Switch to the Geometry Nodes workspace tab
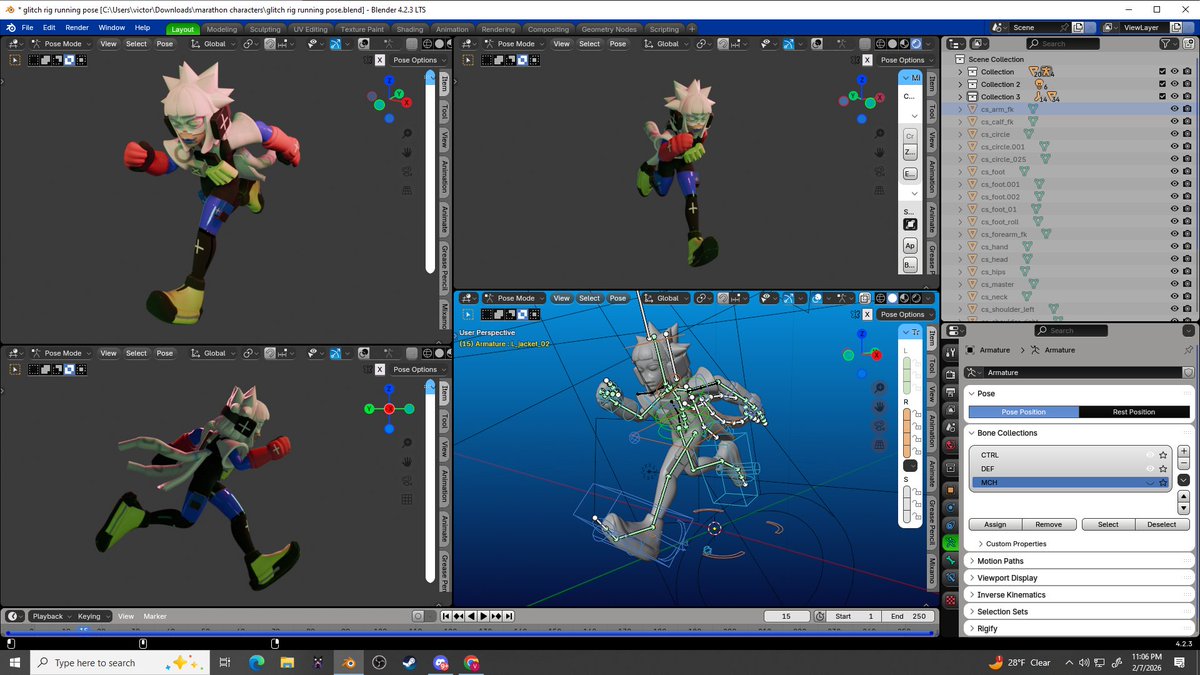1200x675 pixels. pyautogui.click(x=608, y=29)
